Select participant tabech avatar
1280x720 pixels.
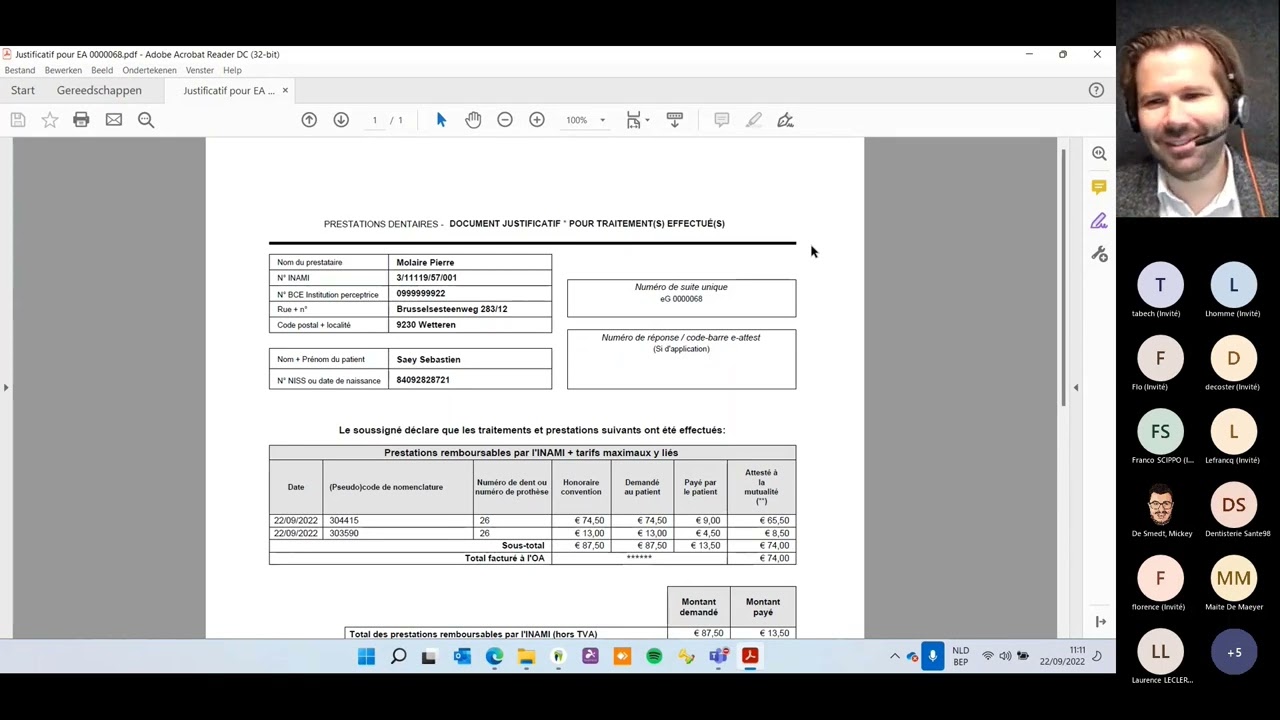pos(1160,285)
